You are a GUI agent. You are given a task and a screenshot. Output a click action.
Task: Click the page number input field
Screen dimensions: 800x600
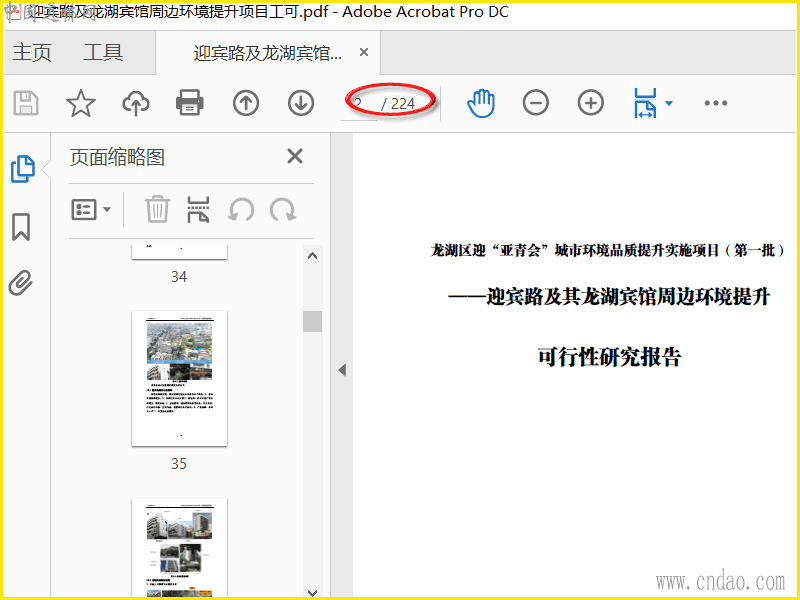[x=359, y=104]
